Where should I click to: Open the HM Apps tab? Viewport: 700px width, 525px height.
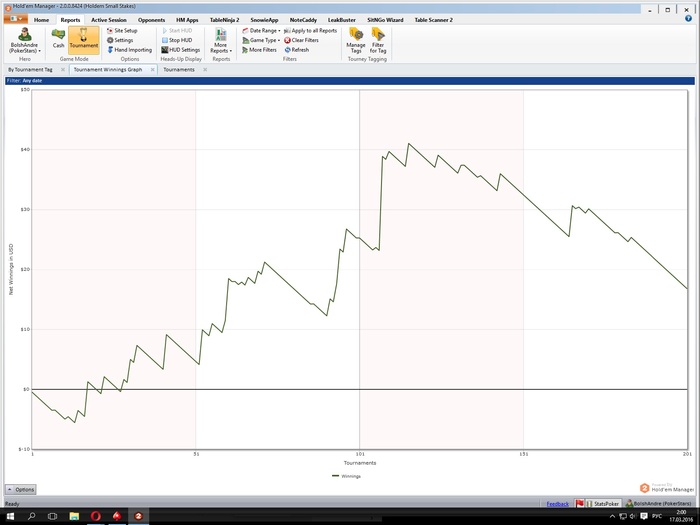point(187,20)
